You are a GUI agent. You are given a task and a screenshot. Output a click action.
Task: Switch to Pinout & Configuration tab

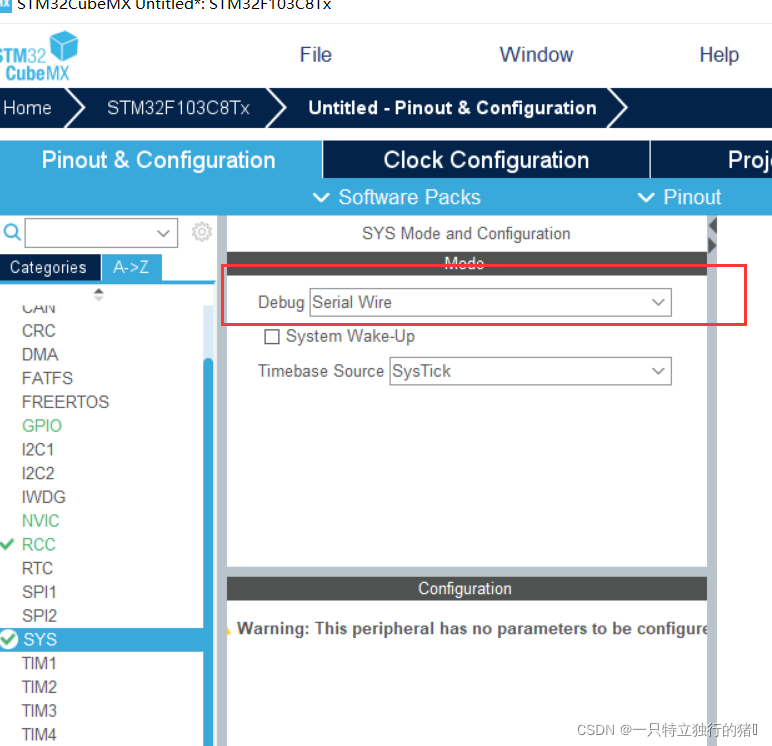pos(159,160)
